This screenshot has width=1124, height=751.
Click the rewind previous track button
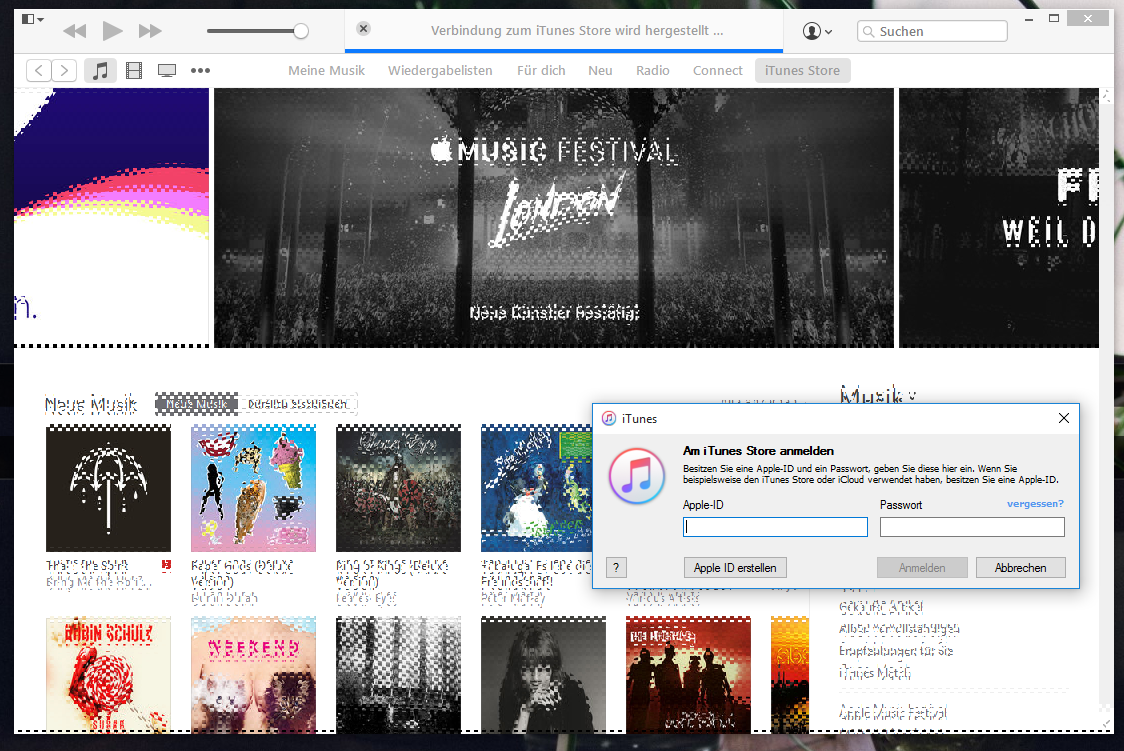tap(75, 31)
